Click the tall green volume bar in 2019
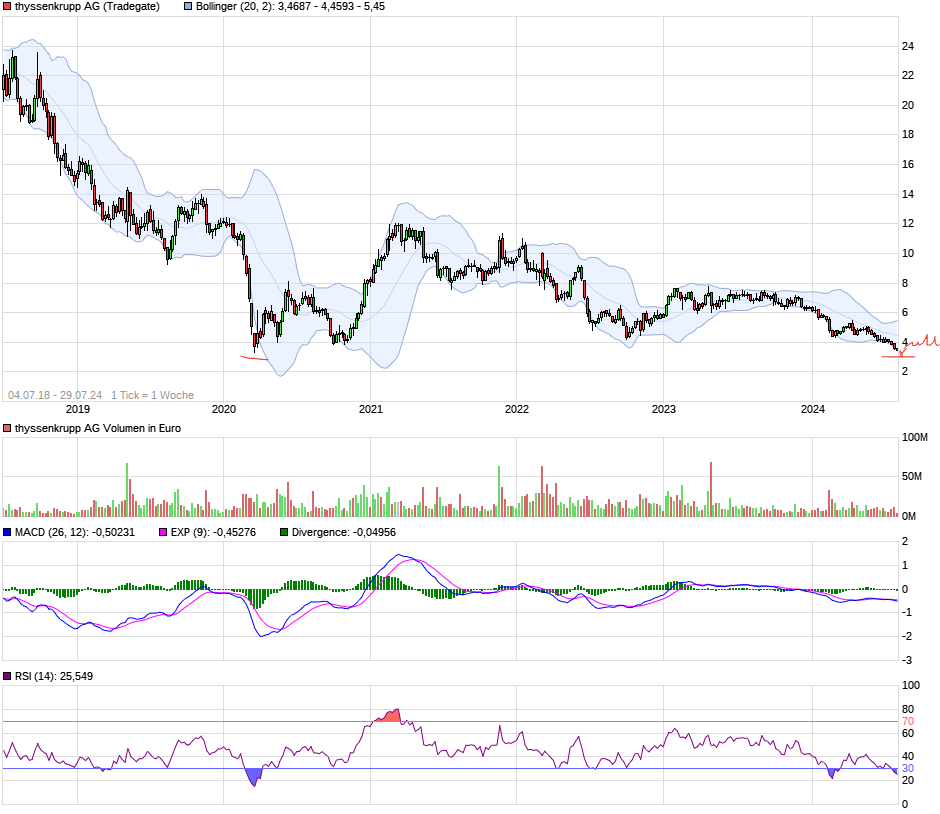Viewport: 940px width, 814px height. tap(127, 490)
